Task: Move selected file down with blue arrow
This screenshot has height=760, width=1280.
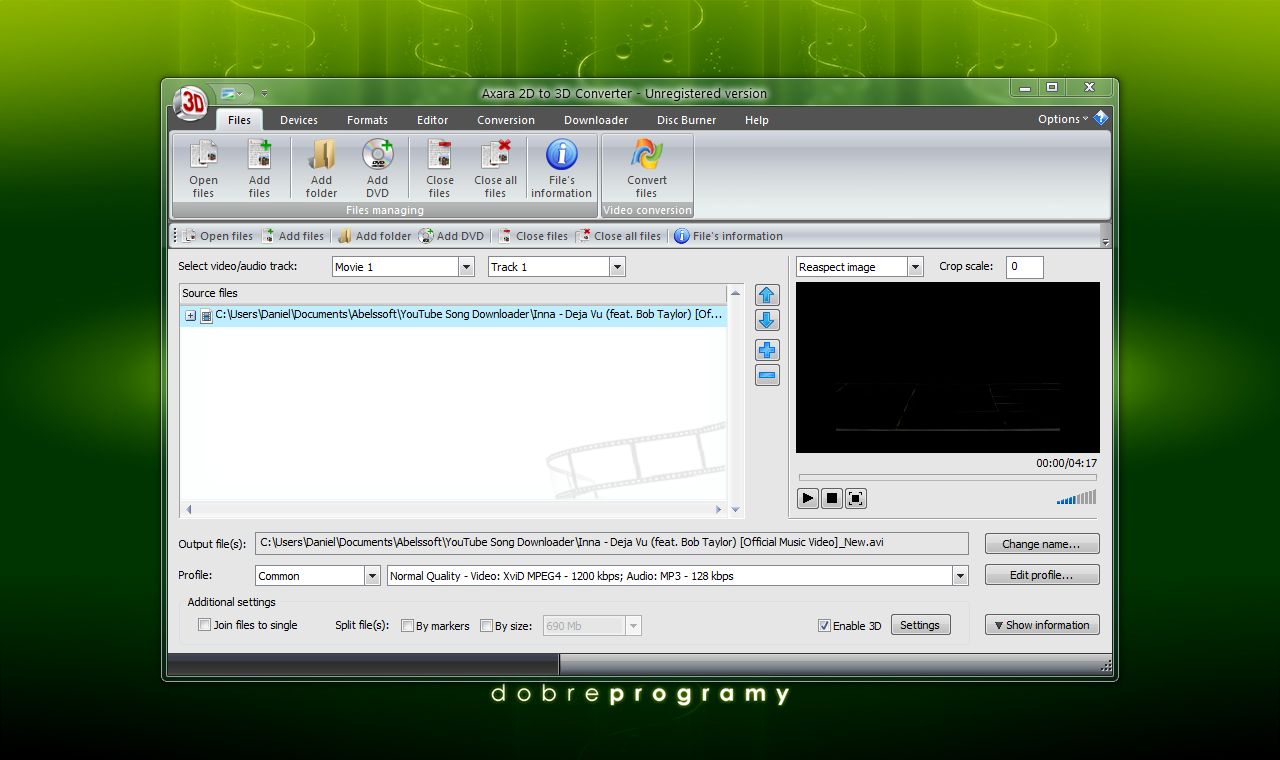Action: [x=767, y=320]
